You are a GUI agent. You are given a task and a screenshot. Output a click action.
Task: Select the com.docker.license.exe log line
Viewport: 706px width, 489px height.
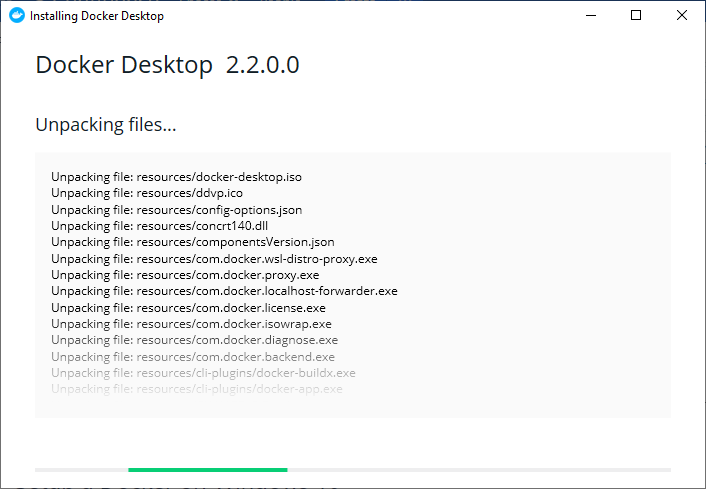[188, 308]
